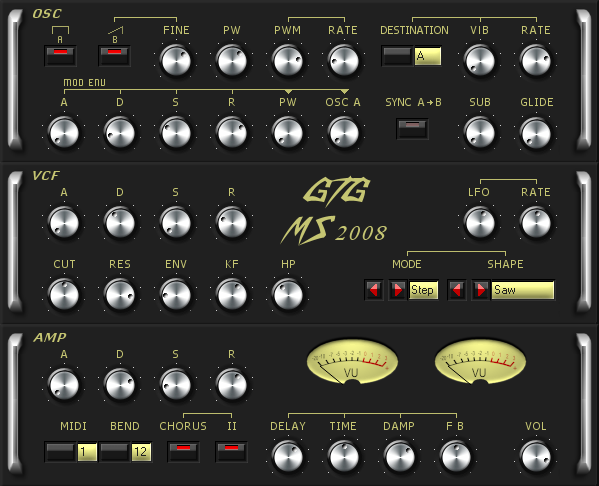Toggle the oscillator A waveform switch
The height and width of the screenshot is (486, 599).
click(x=60, y=56)
